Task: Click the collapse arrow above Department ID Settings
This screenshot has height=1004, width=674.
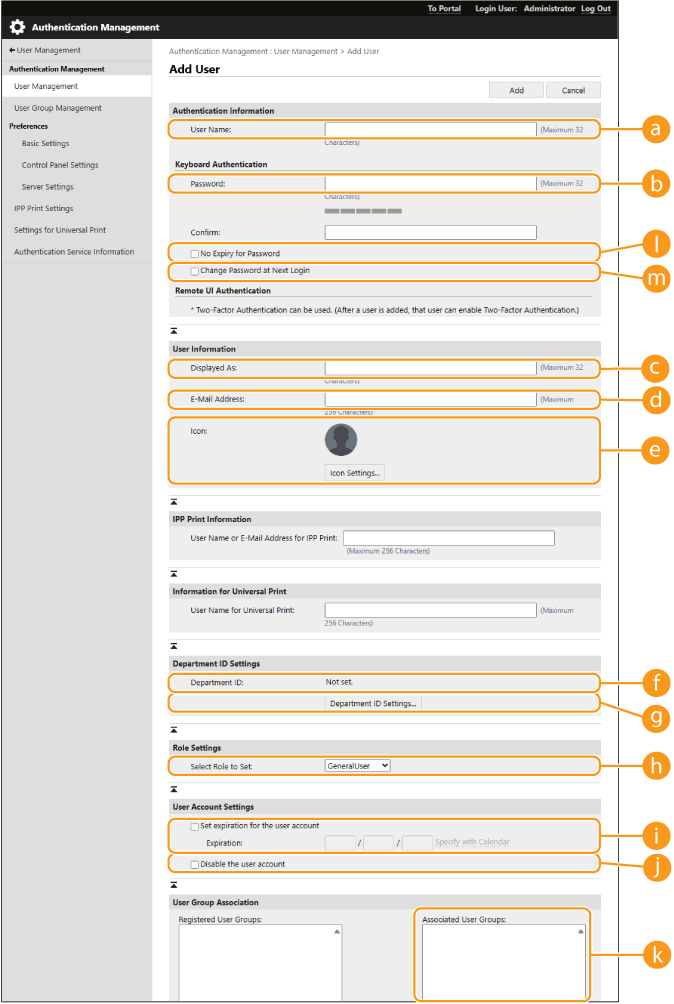Action: coord(174,645)
